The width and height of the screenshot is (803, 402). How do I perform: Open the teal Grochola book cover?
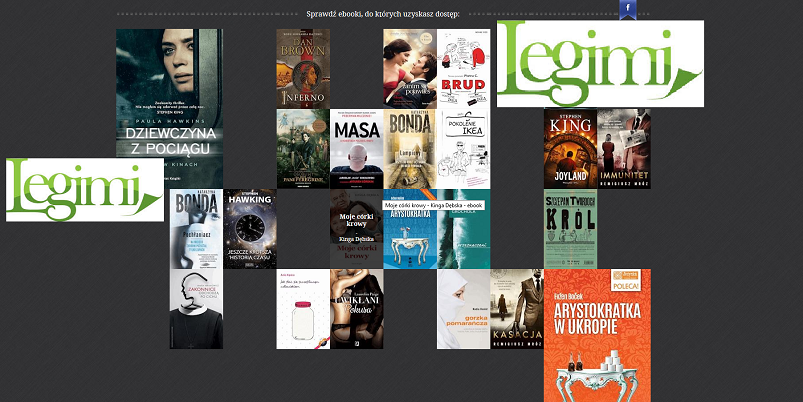pos(463,229)
